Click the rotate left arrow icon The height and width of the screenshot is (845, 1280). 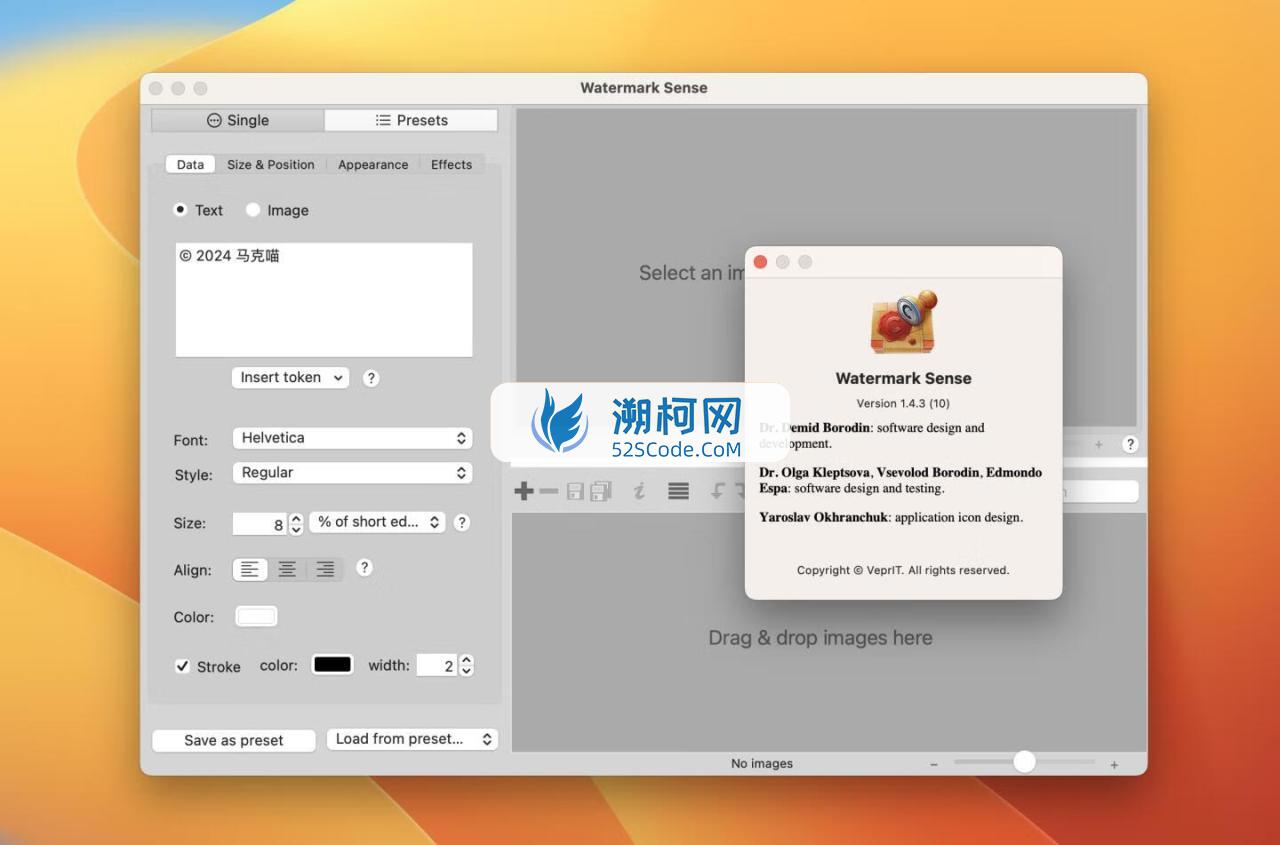click(718, 491)
